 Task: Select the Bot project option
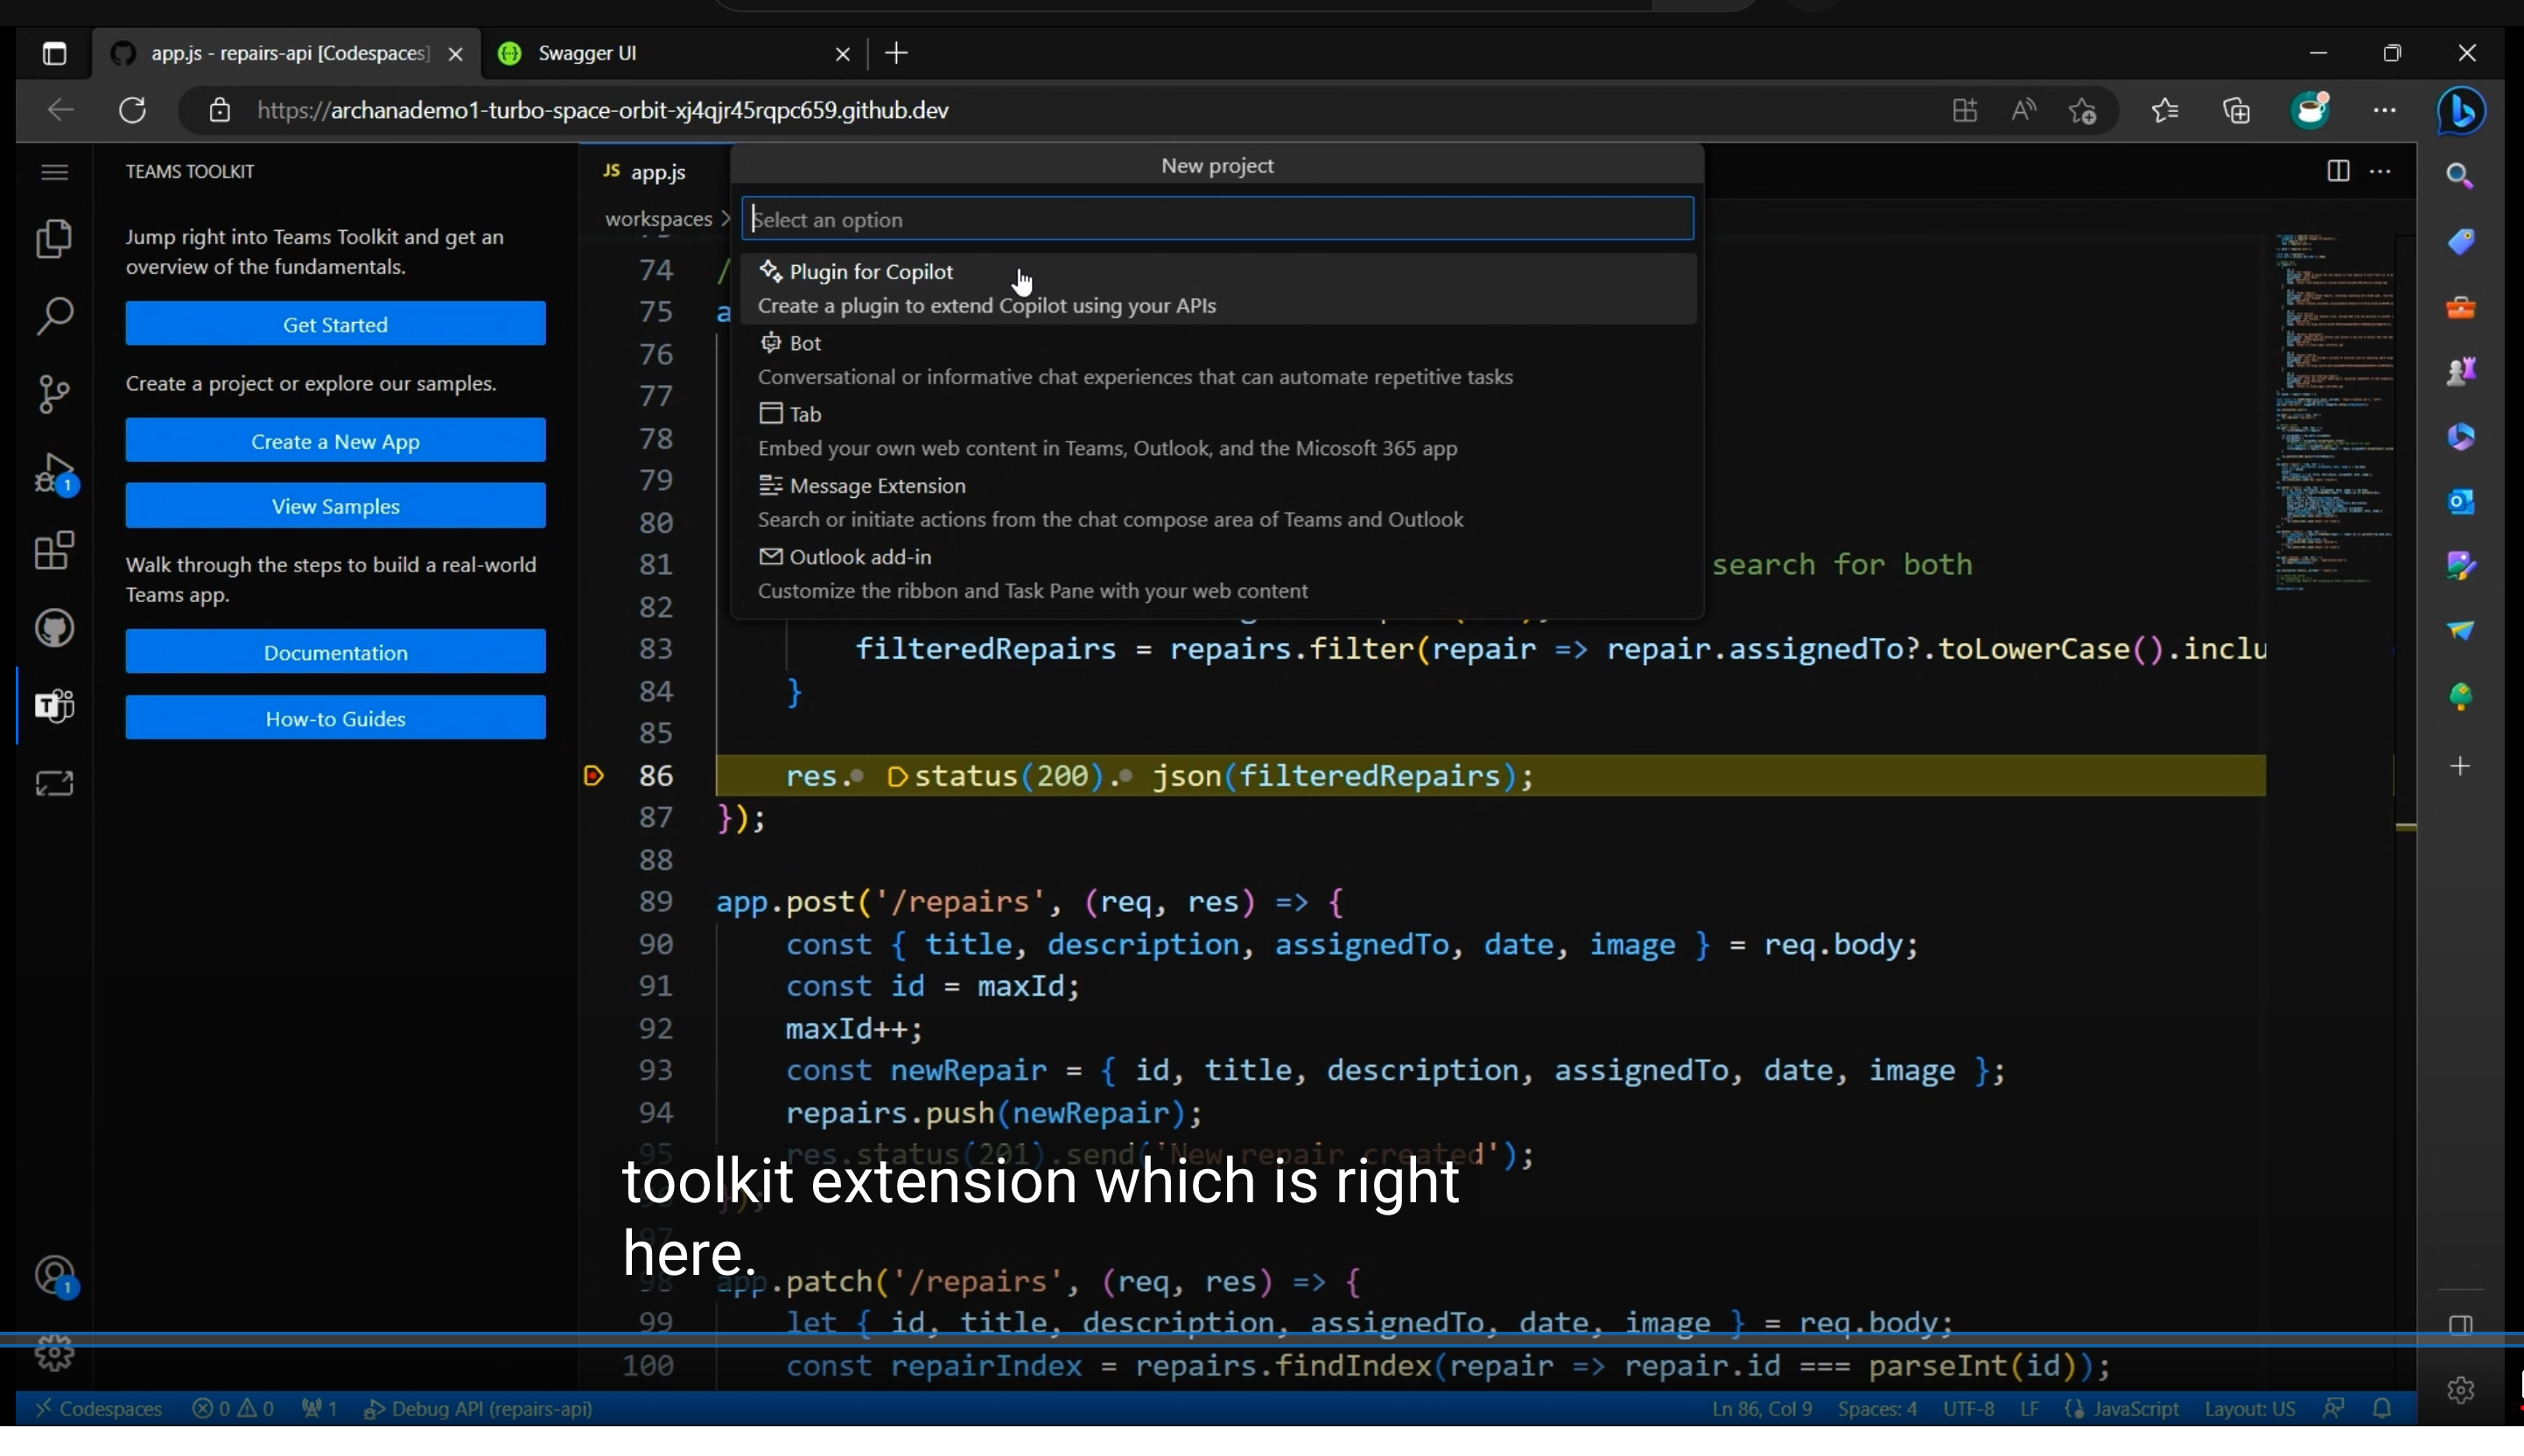[1218, 360]
